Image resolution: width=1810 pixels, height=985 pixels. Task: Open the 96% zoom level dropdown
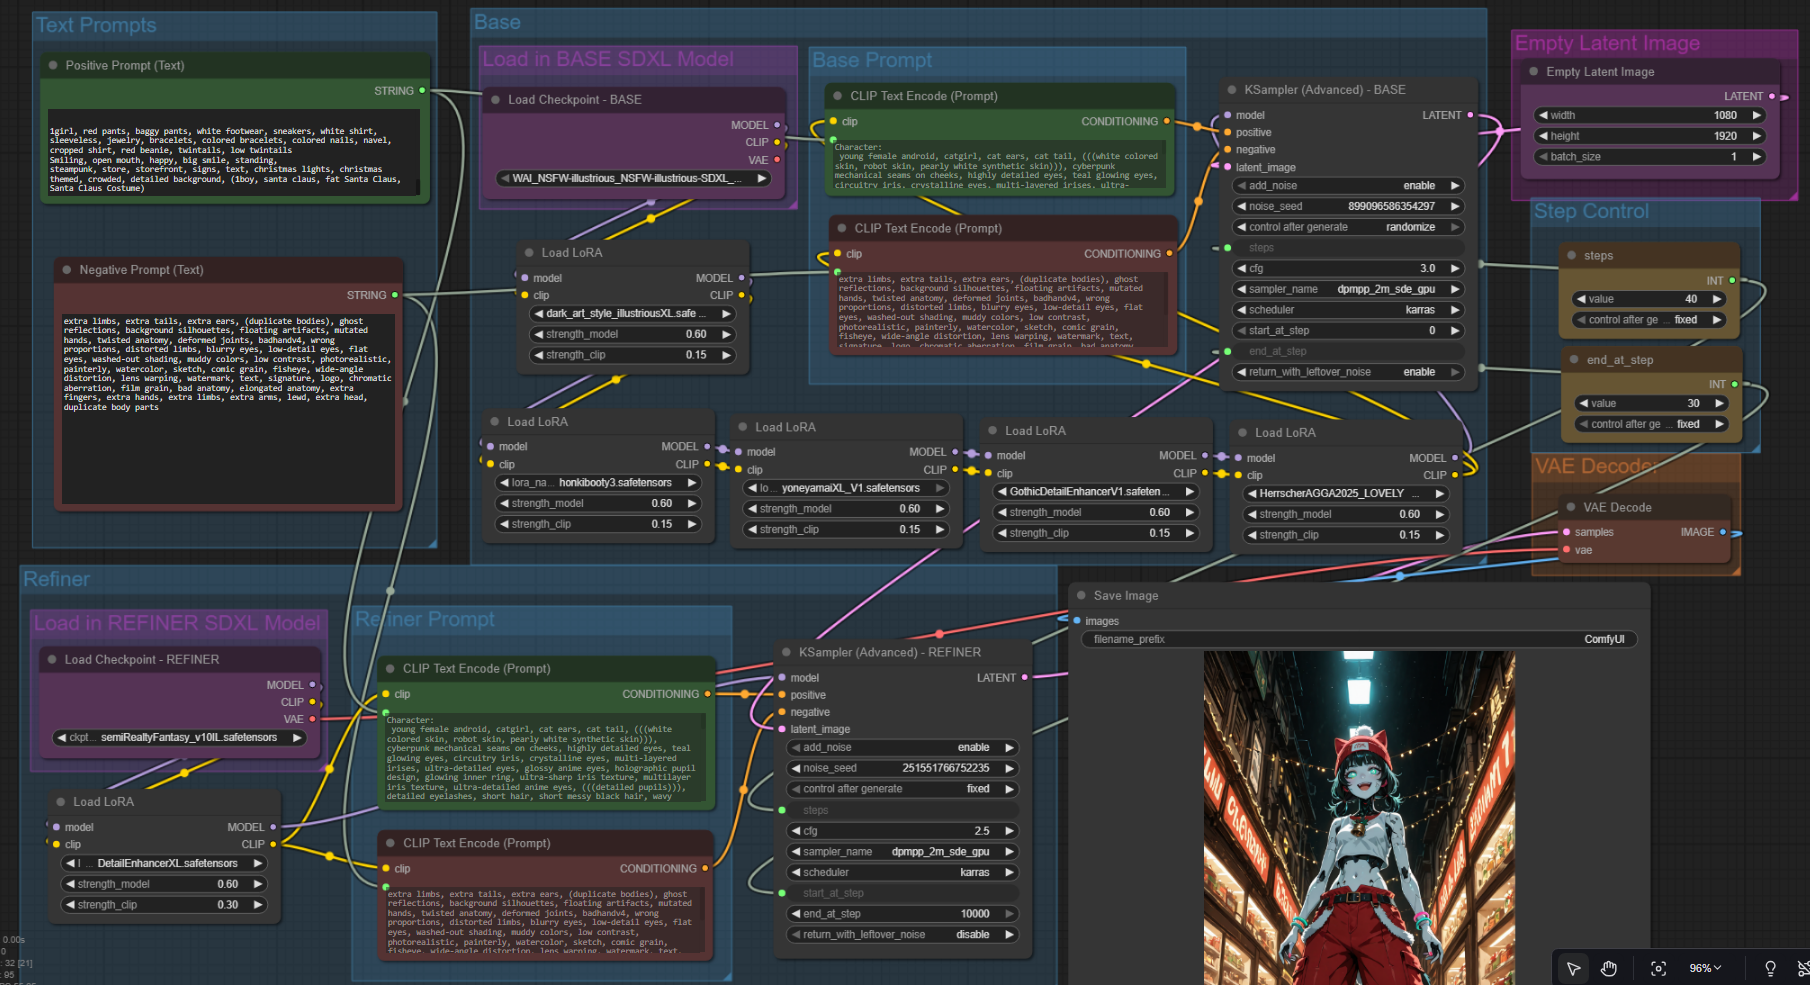tap(1705, 968)
